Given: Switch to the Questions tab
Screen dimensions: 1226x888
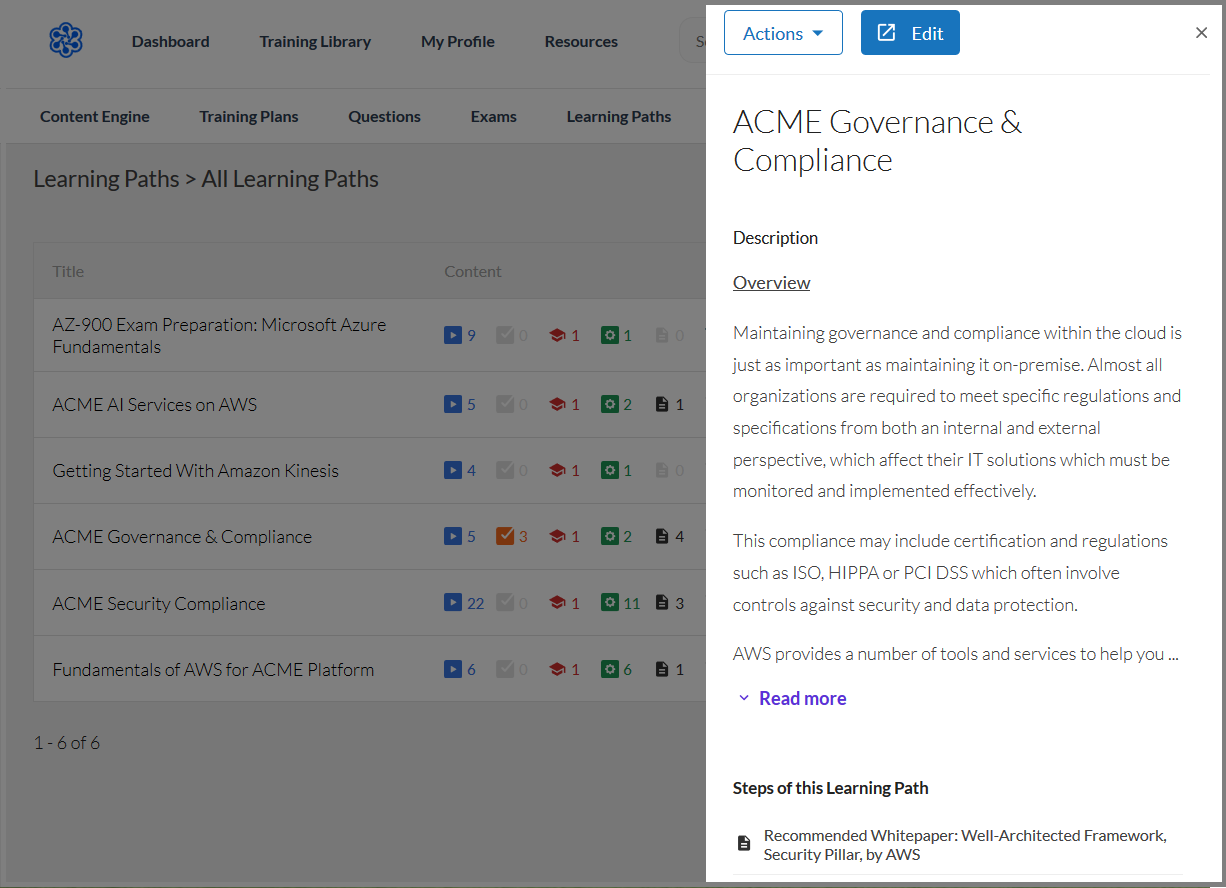Looking at the screenshot, I should 385,116.
